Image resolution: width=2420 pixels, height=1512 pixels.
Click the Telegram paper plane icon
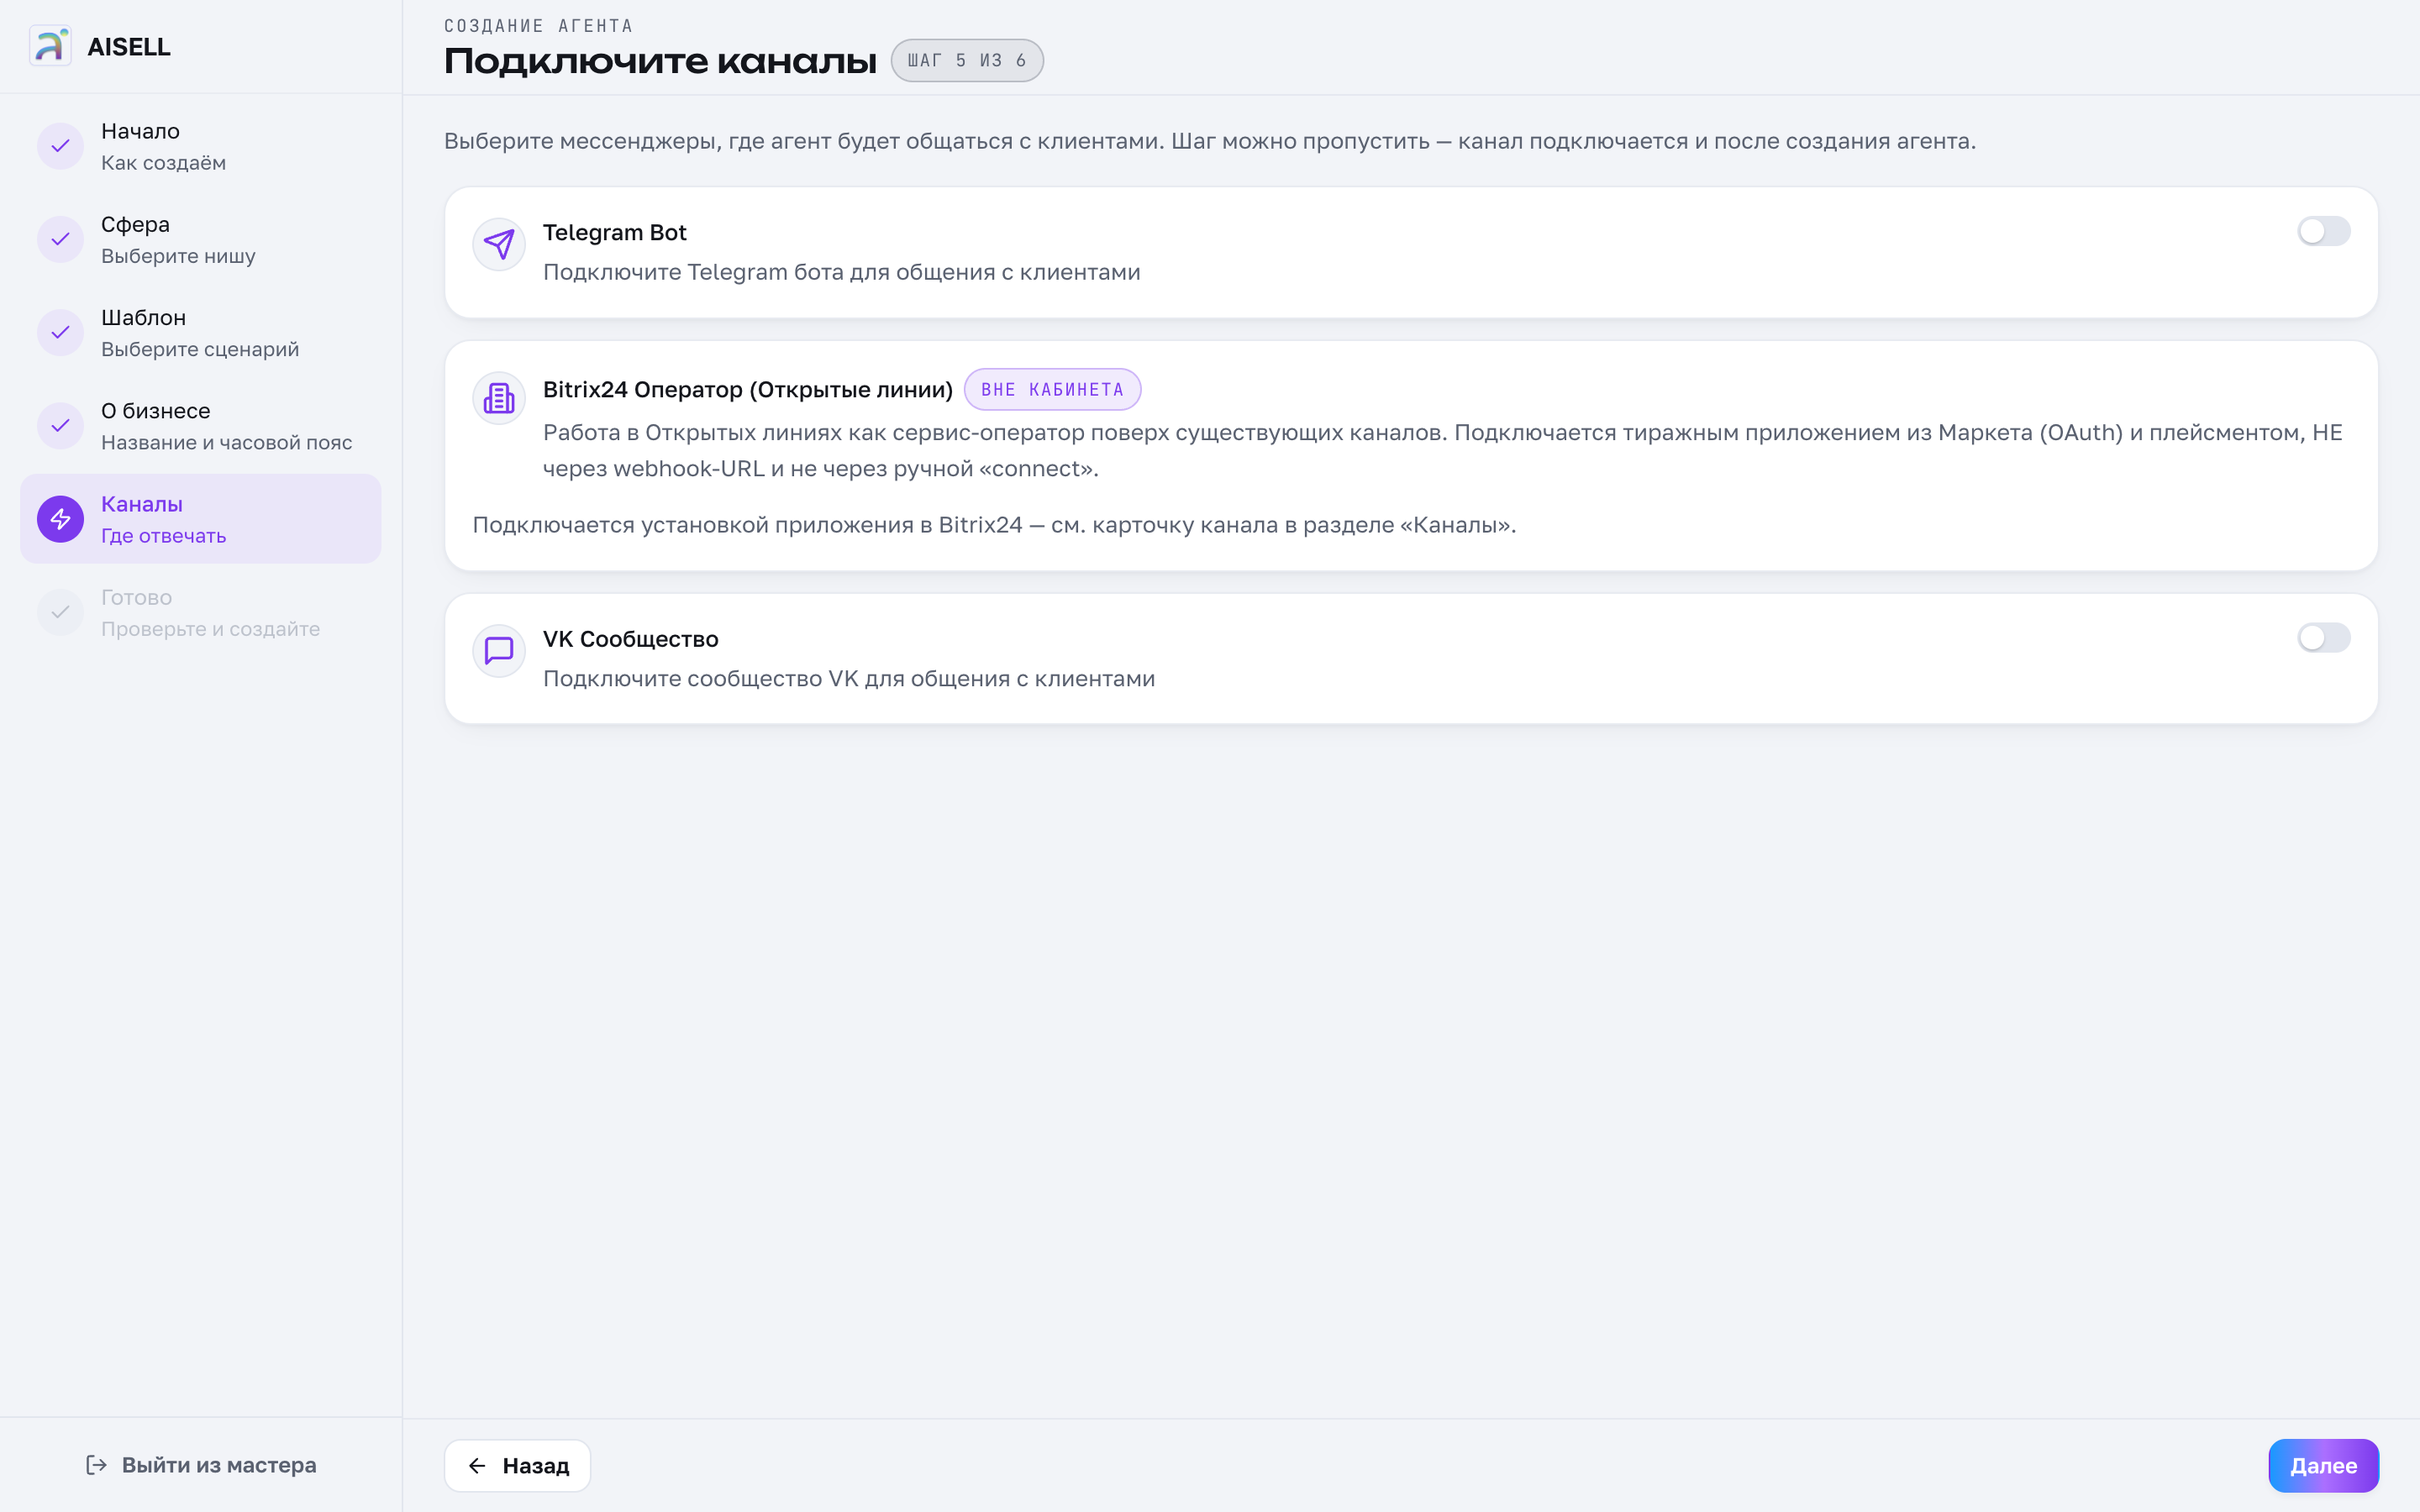coord(499,244)
